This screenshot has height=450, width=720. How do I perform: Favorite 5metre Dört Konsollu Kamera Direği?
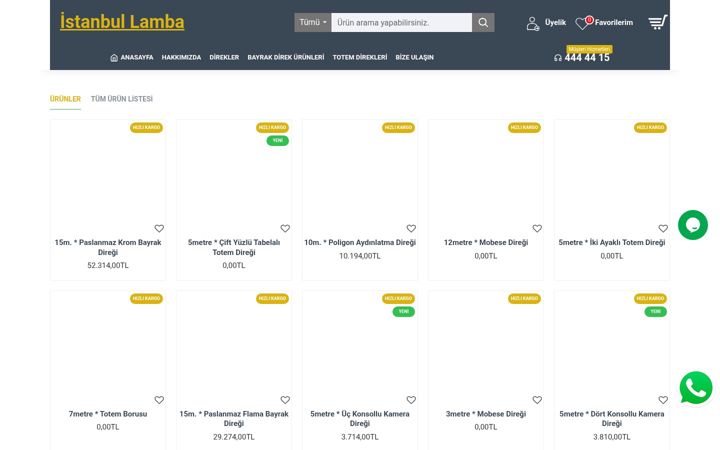pos(663,400)
